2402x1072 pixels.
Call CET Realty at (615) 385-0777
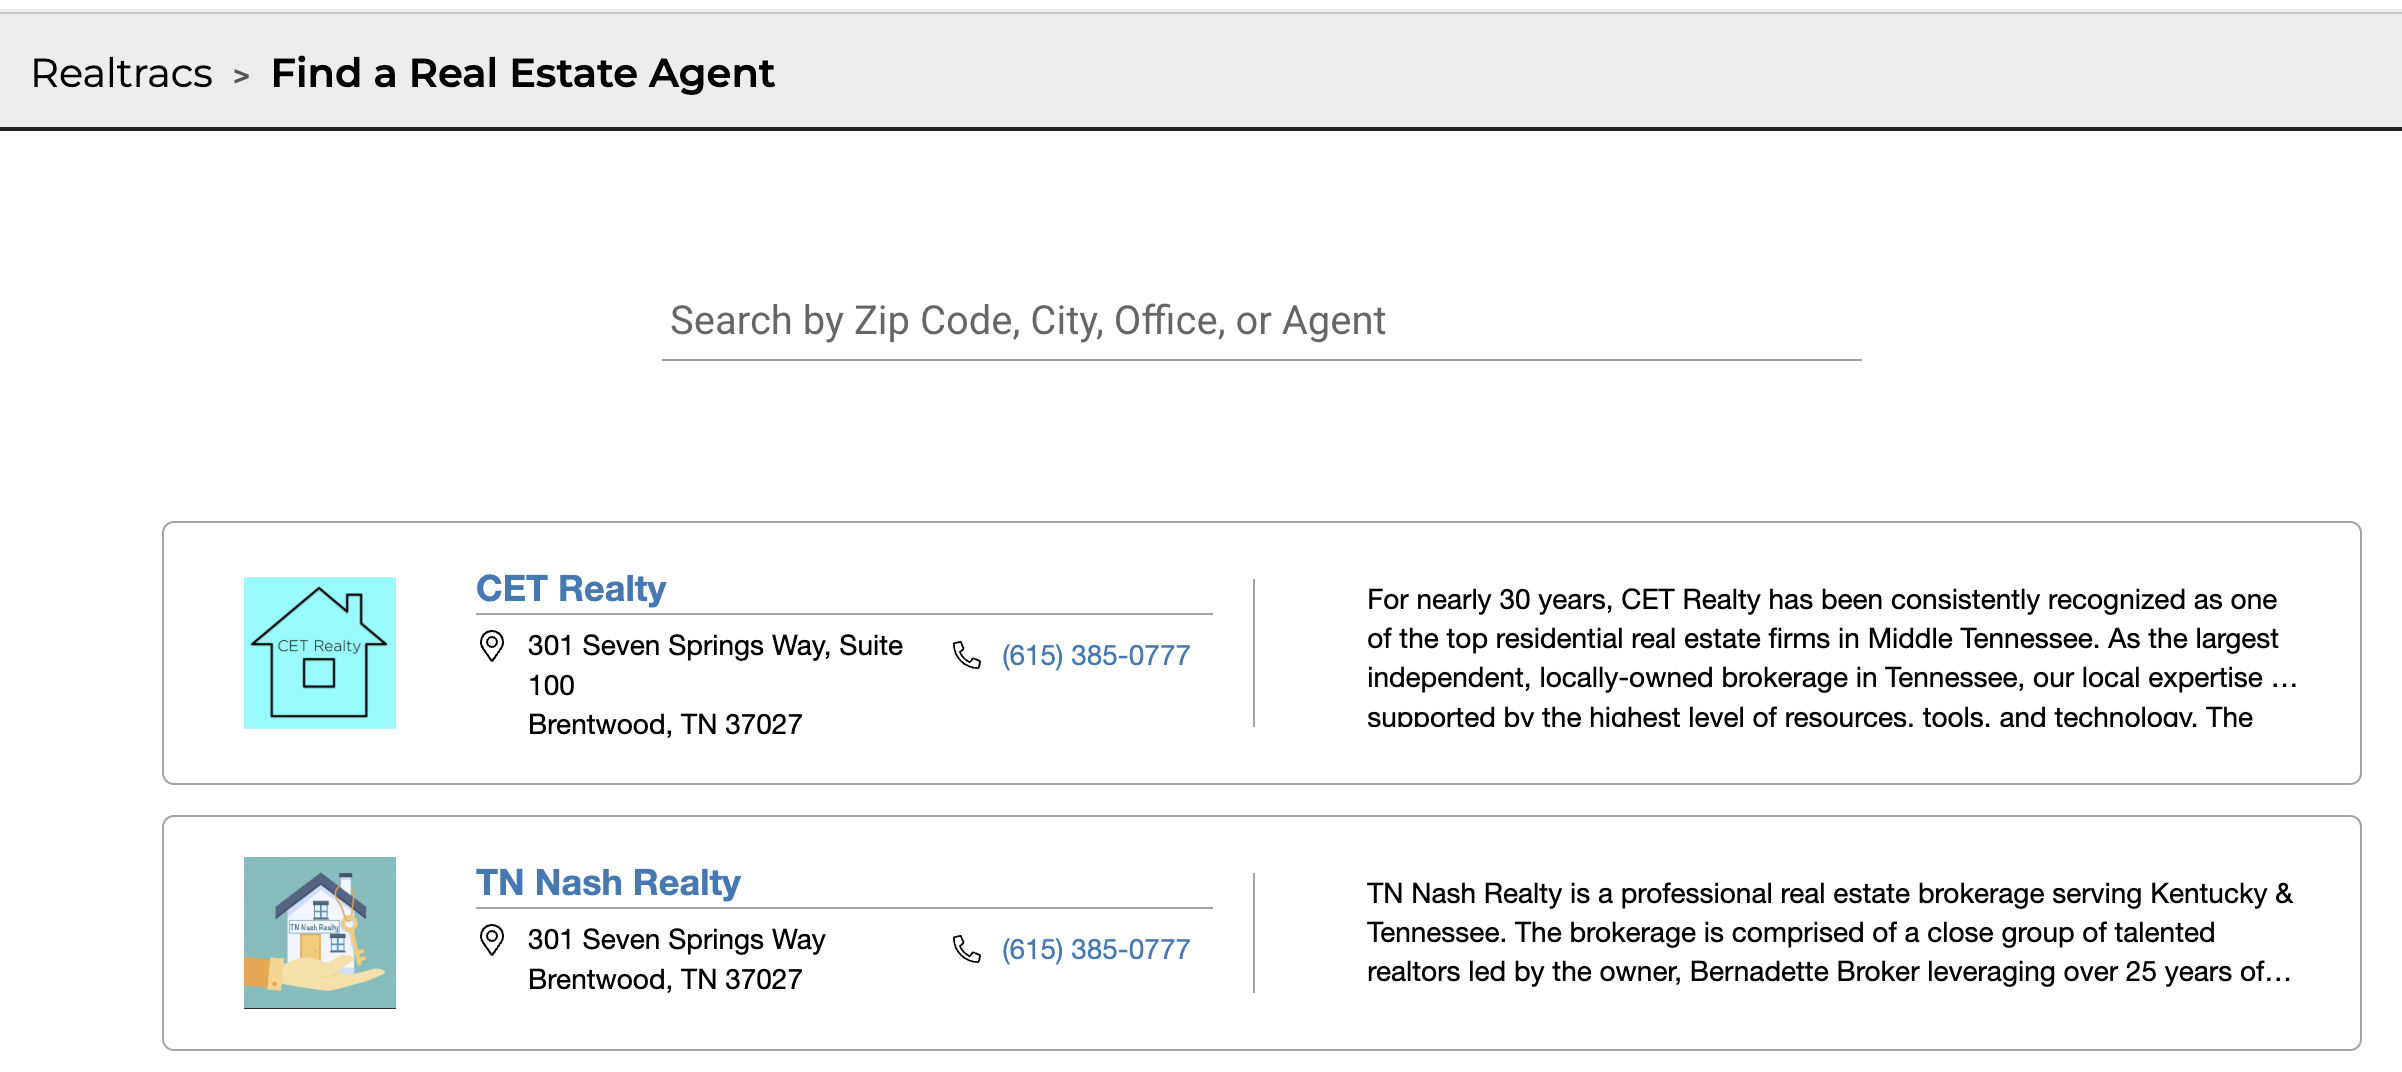1096,655
